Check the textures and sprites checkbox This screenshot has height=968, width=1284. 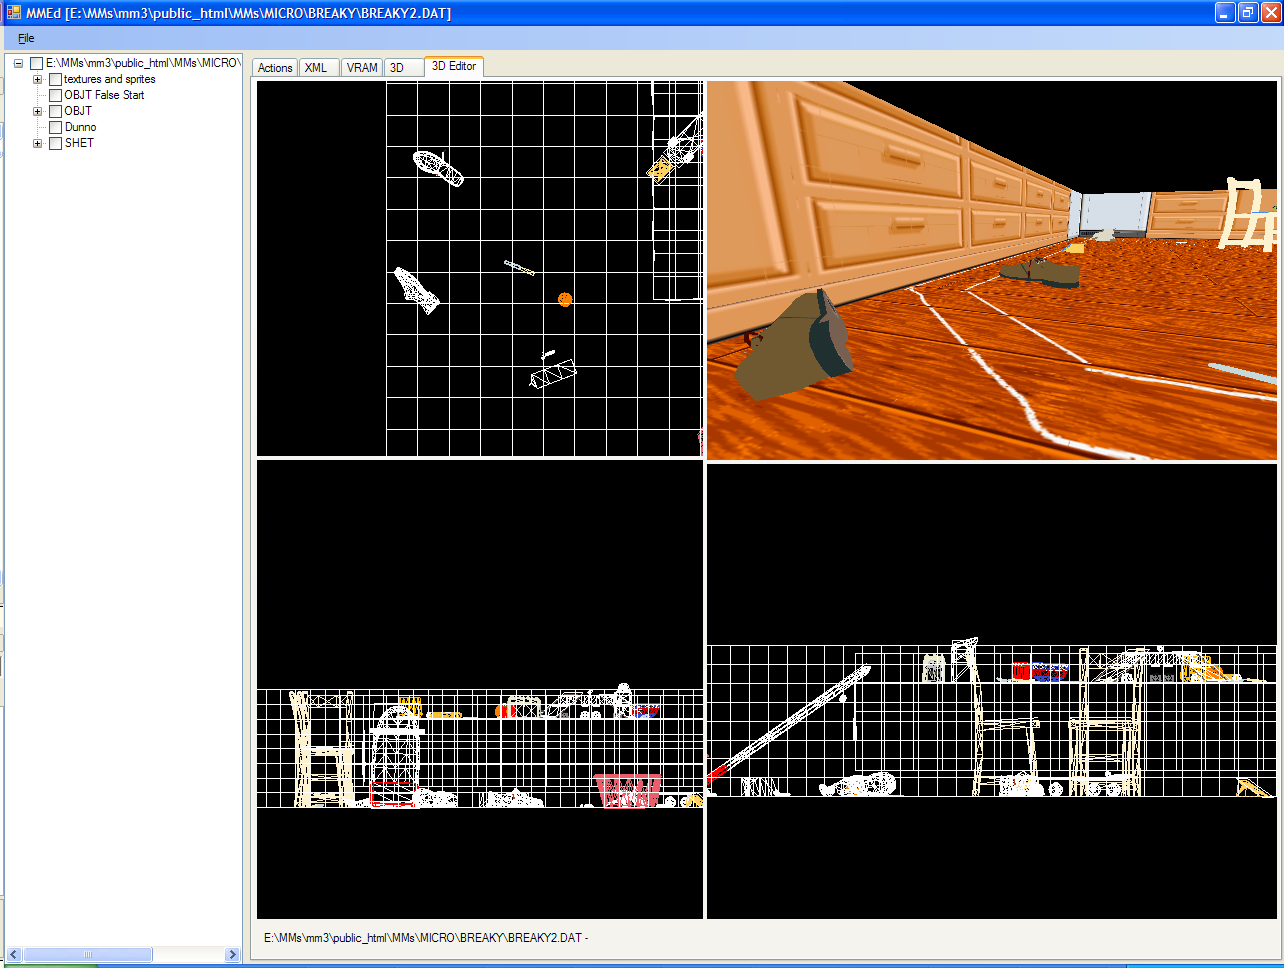coord(56,79)
